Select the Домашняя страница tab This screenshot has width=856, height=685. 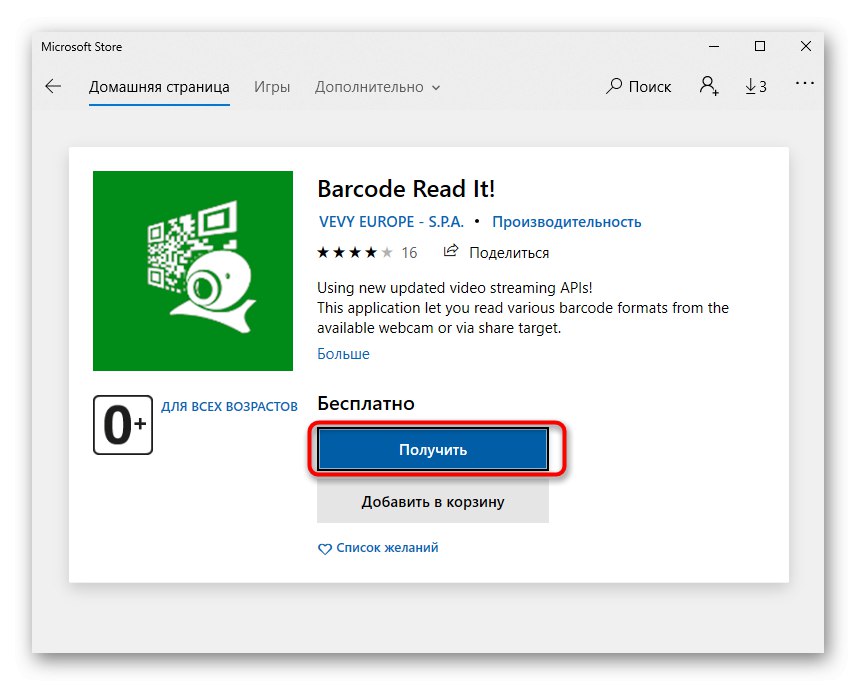(159, 86)
